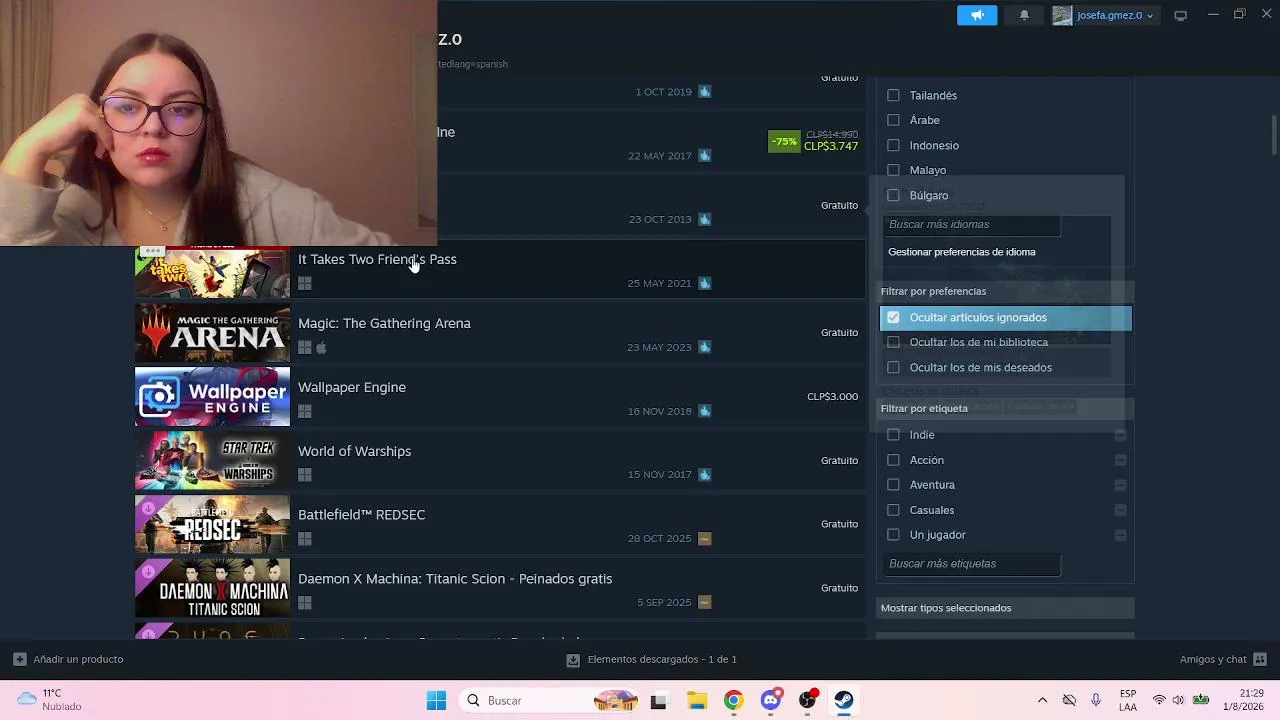
Task: Open File Explorer from the taskbar
Action: (696, 700)
